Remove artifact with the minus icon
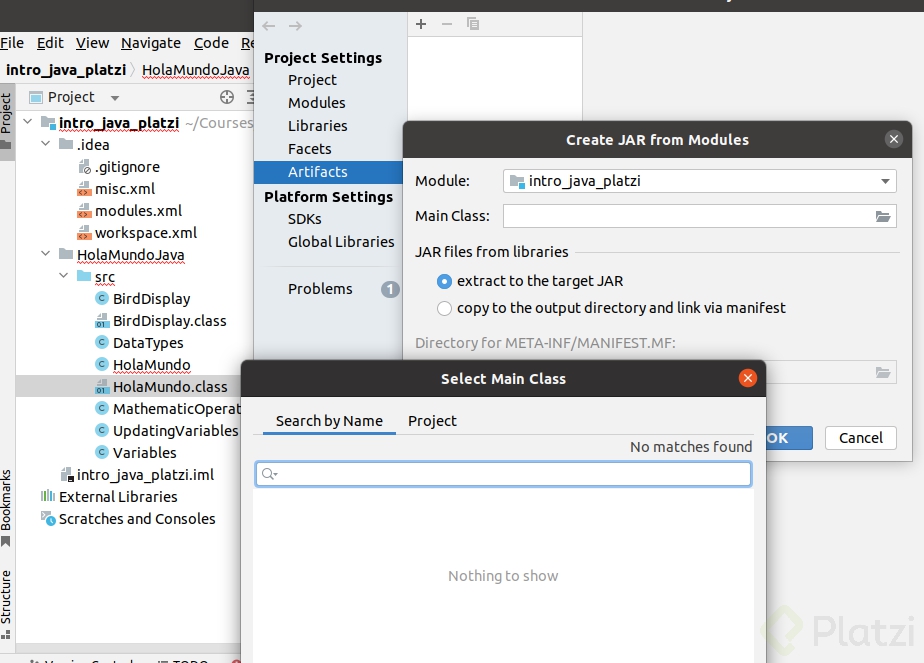 (447, 24)
